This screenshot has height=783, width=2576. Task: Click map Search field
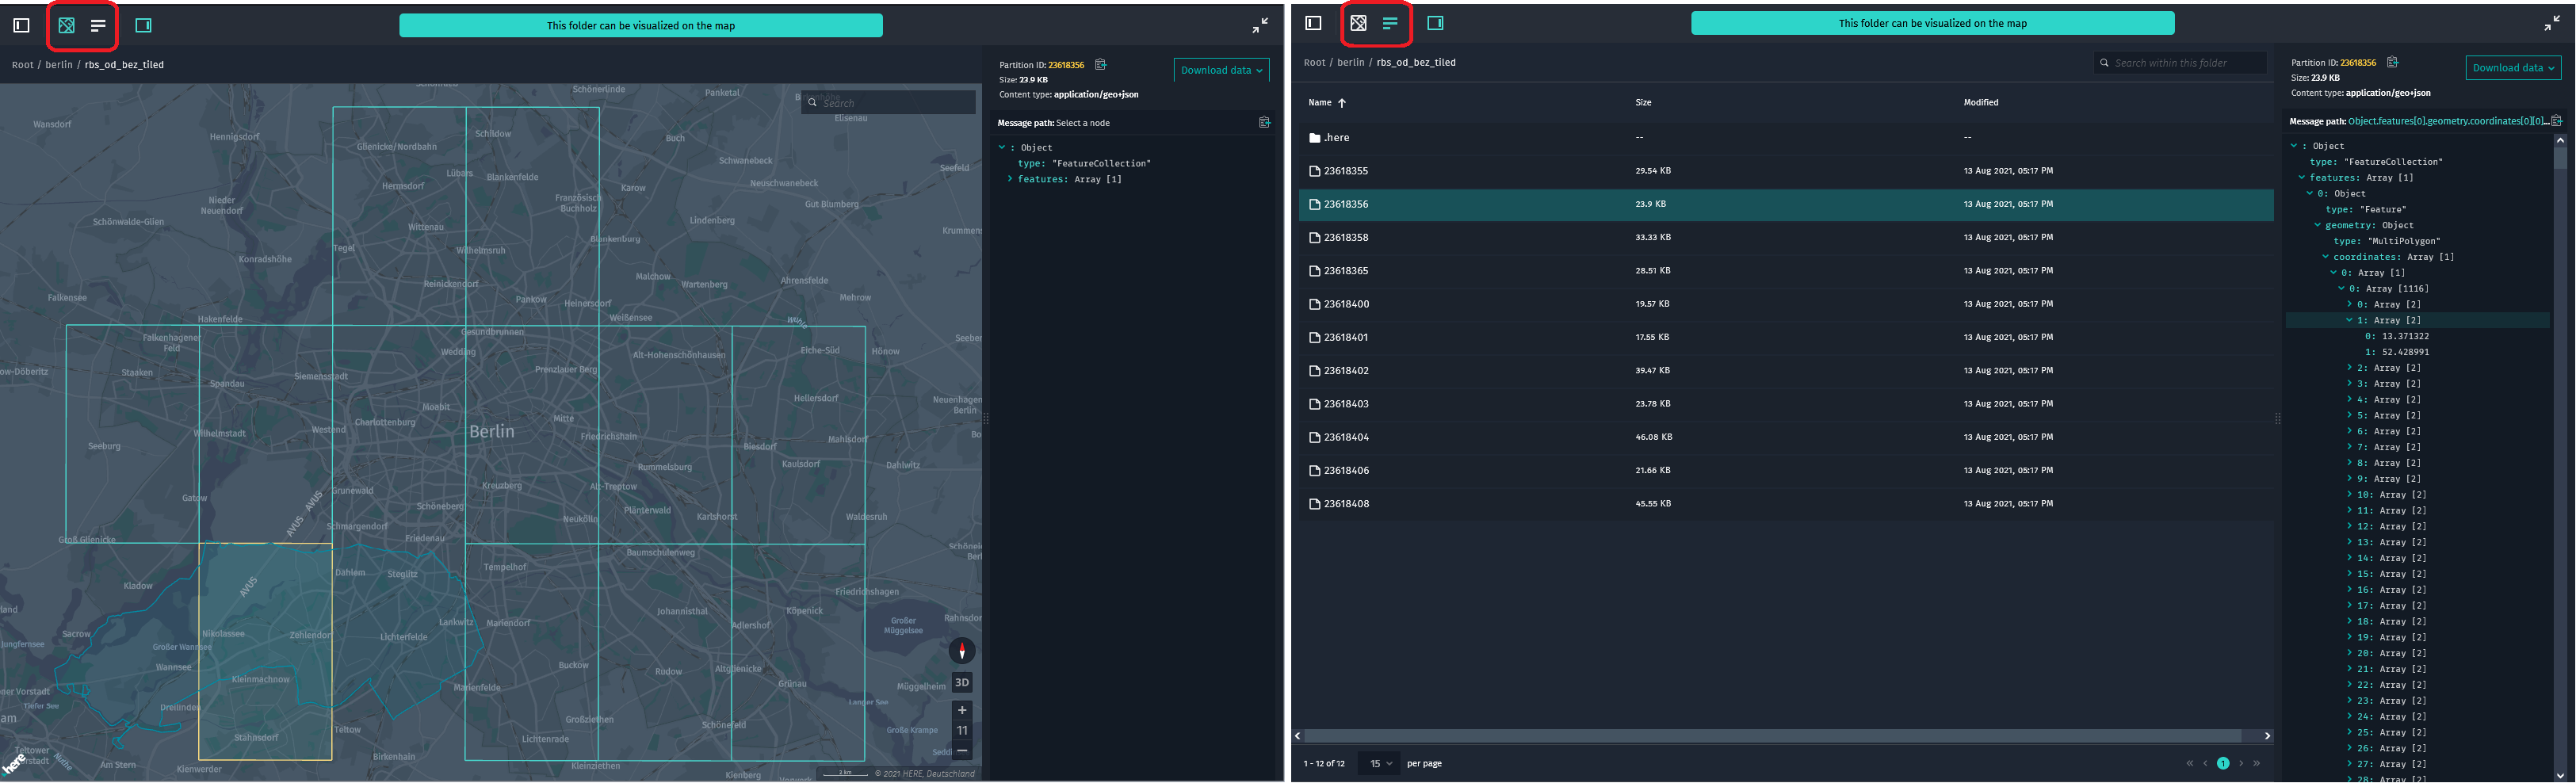pyautogui.click(x=888, y=102)
